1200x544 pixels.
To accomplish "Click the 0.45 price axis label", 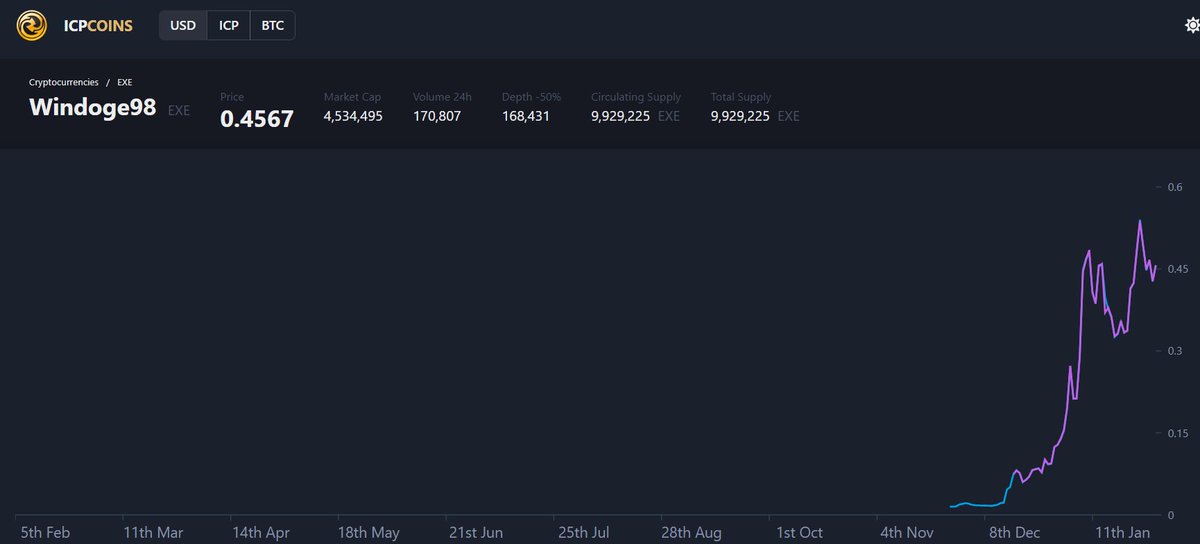I will (x=1178, y=270).
